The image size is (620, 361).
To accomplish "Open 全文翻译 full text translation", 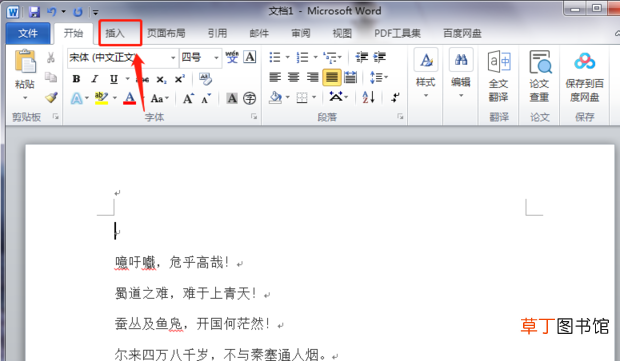I will (x=499, y=76).
